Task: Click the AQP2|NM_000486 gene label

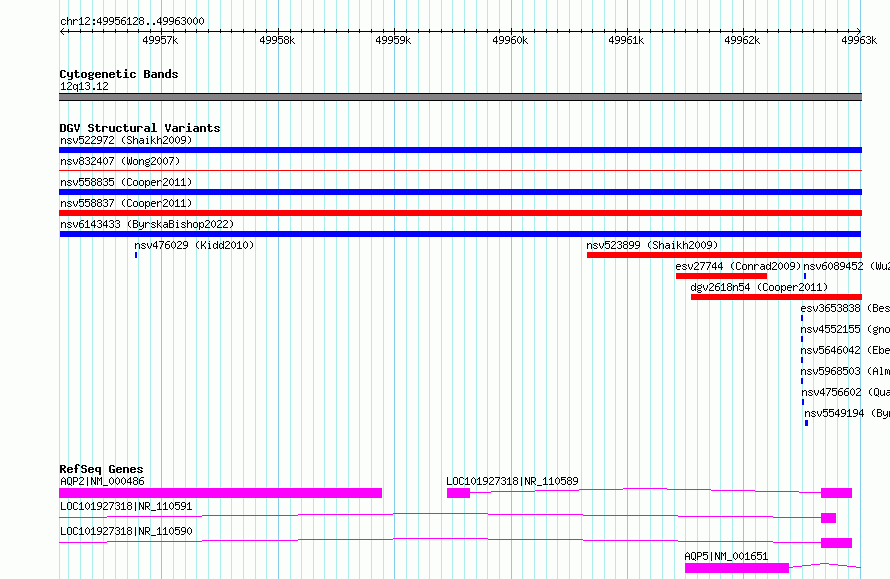Action: (102, 481)
